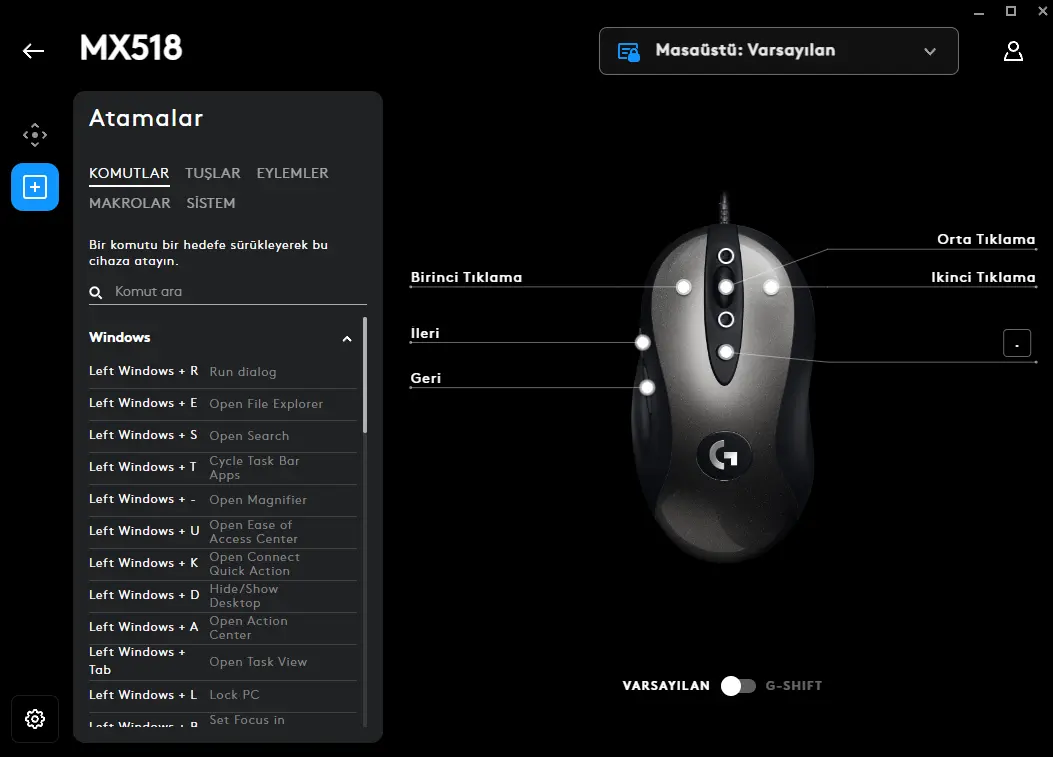The height and width of the screenshot is (757, 1053).
Task: Select Left Windows + Tab Open Task View
Action: [223, 662]
